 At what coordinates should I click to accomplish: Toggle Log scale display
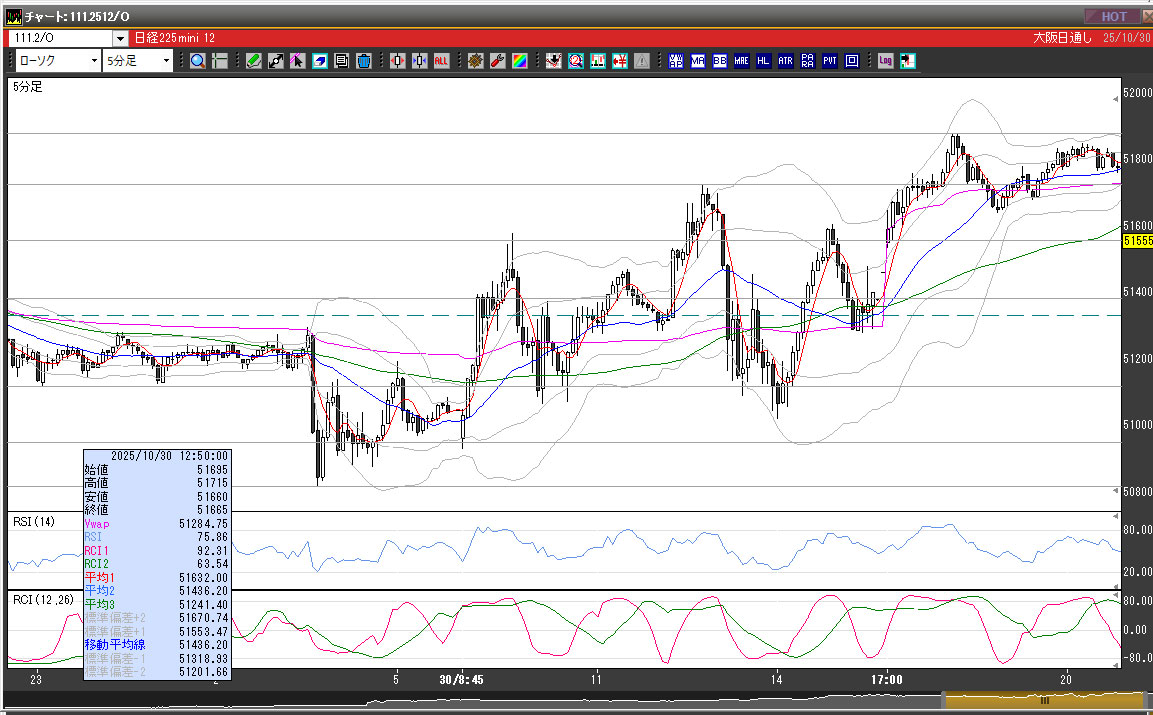tap(885, 61)
